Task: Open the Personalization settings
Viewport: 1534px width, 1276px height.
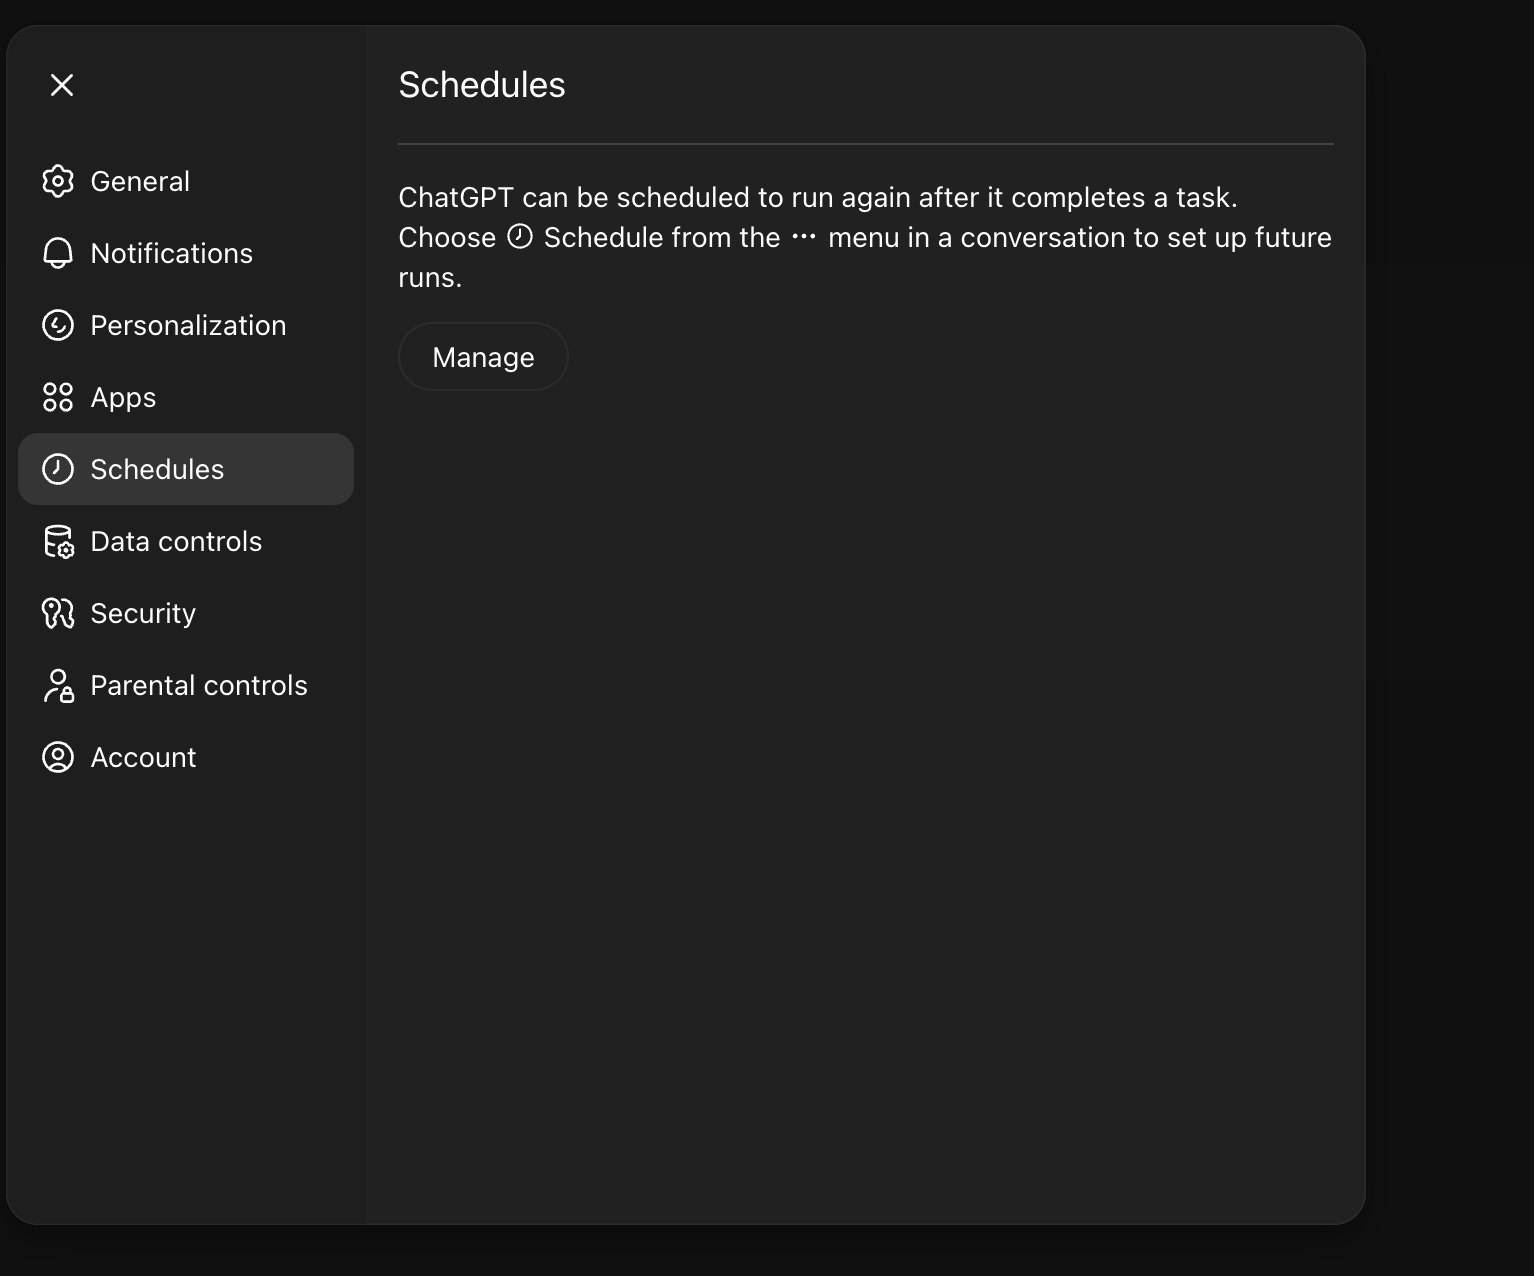Action: pos(188,325)
